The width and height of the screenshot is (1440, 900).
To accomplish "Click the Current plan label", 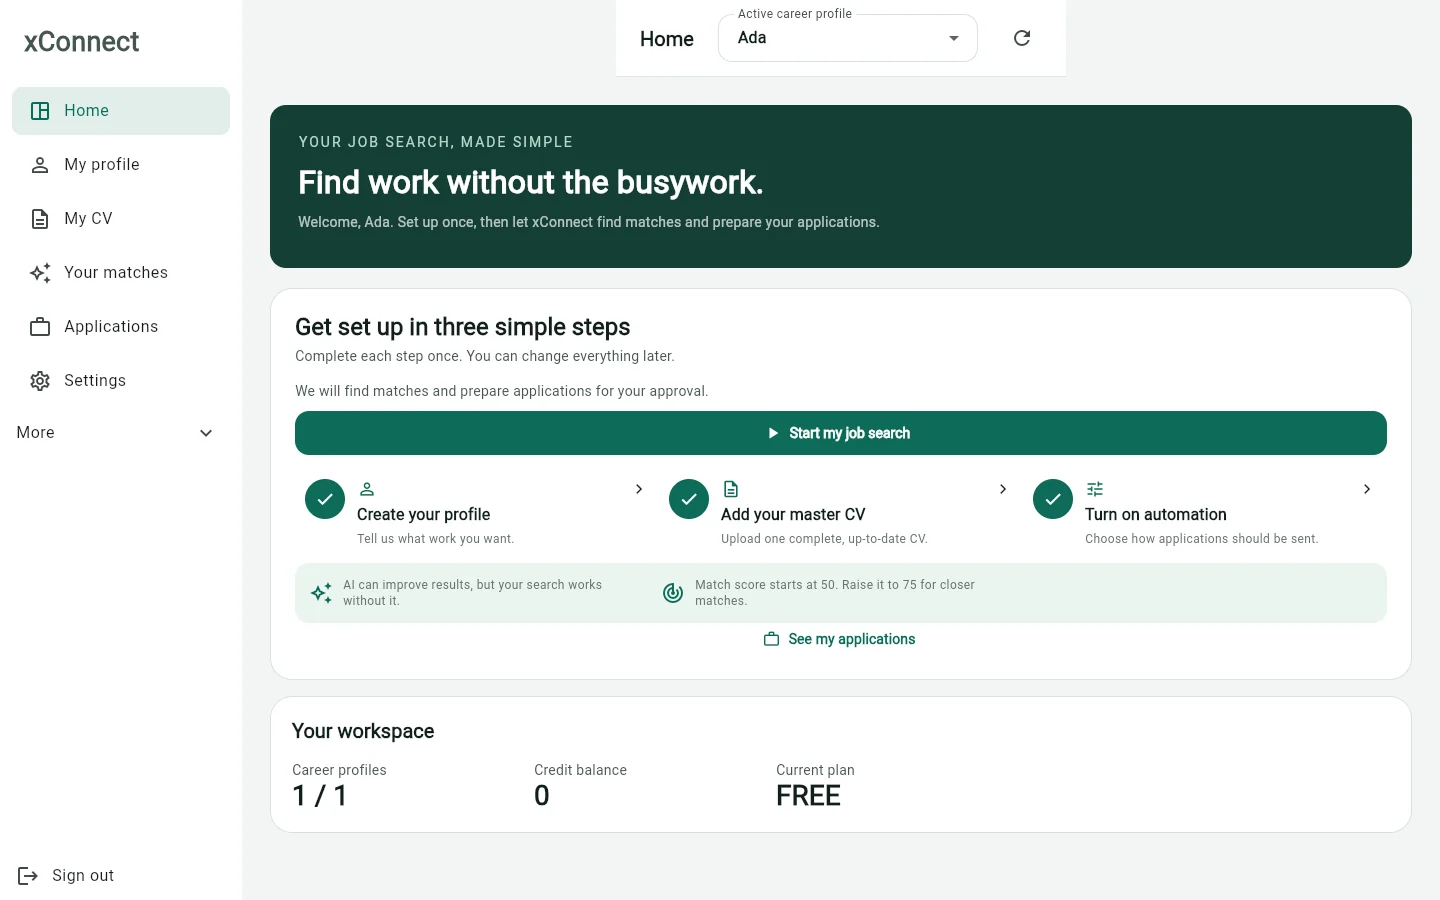I will coord(816,770).
